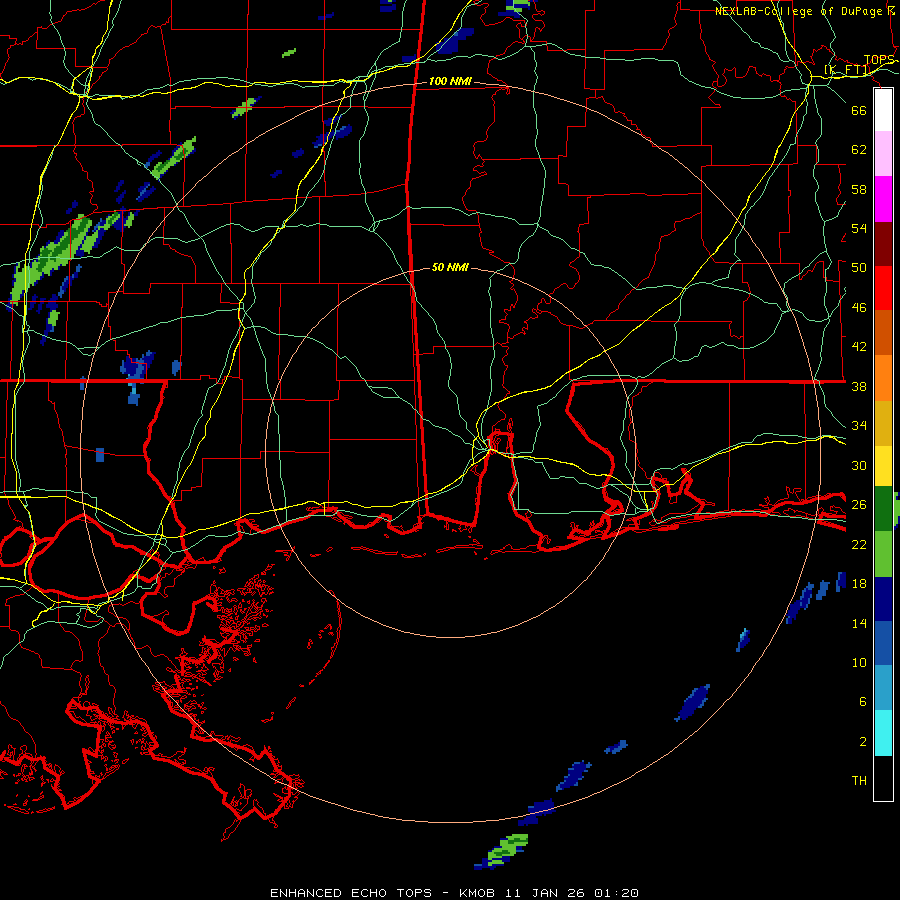This screenshot has height=900, width=900.
Task: Select the dark green legend swatch
Action: click(883, 509)
